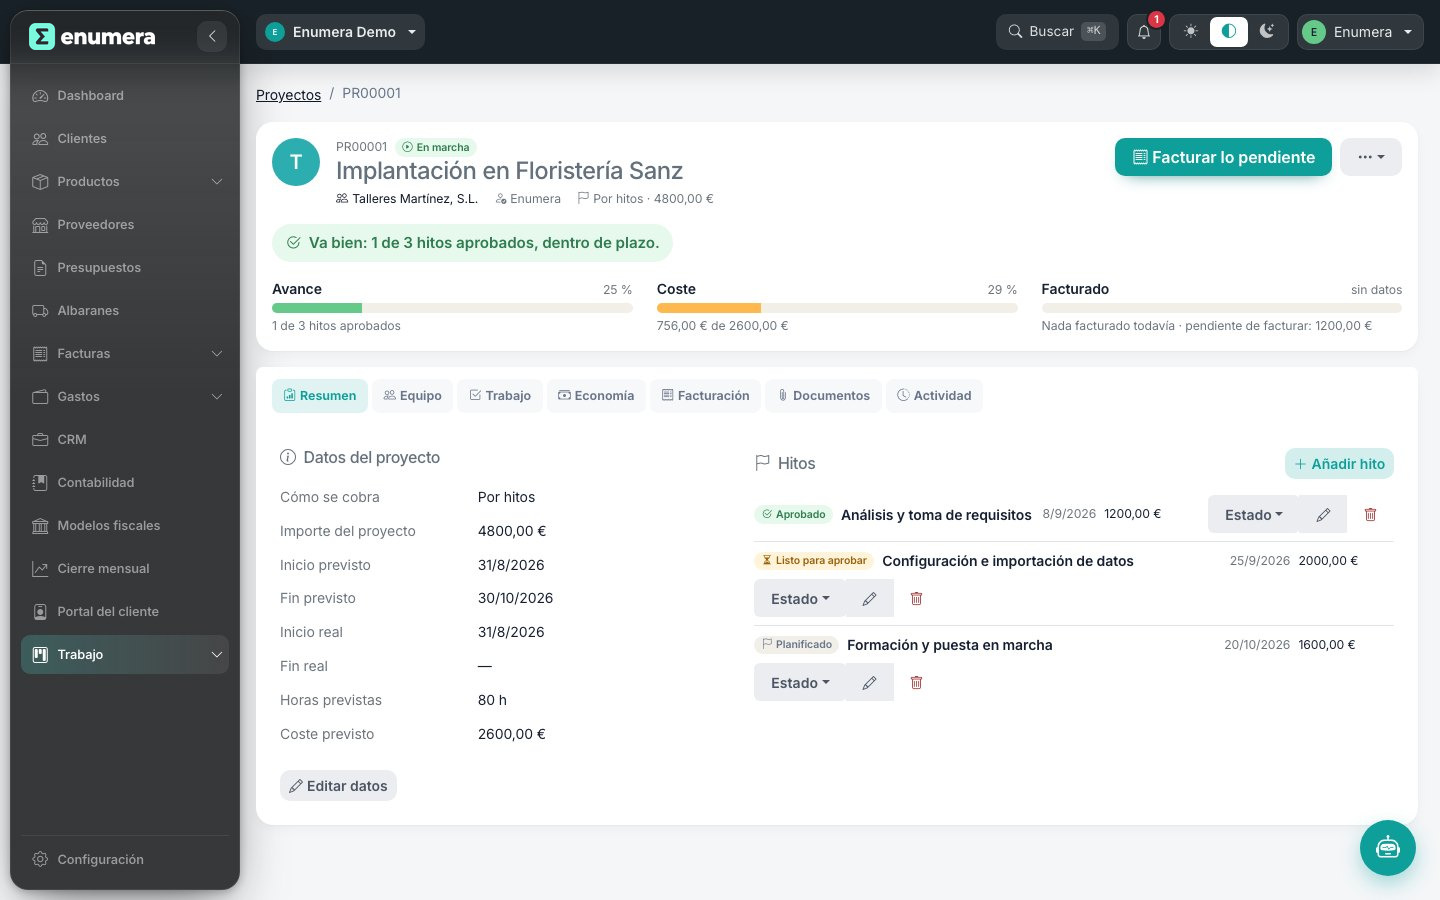Switch to the Documentos tab

click(824, 396)
